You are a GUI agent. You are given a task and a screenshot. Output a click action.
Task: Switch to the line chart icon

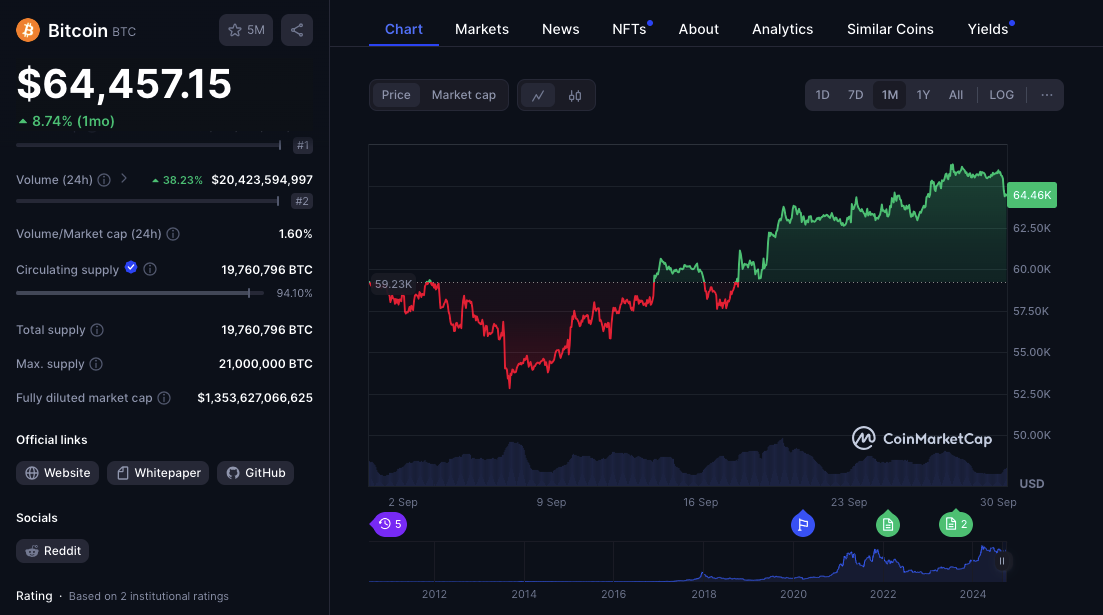(538, 95)
